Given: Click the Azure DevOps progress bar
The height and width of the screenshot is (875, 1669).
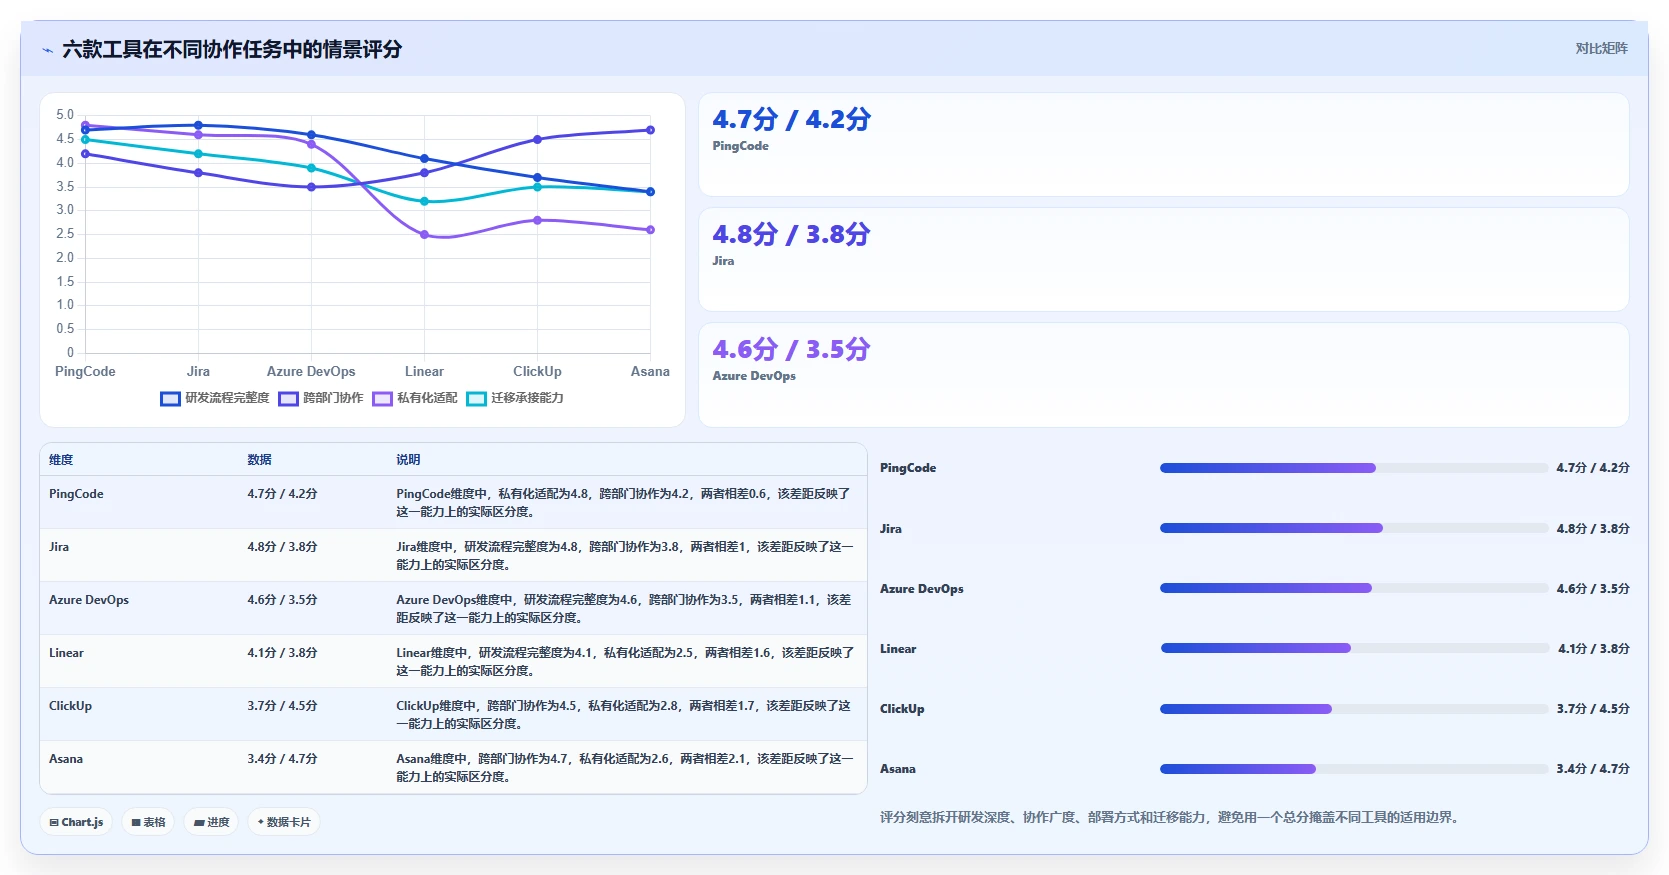Looking at the screenshot, I should pos(1354,588).
